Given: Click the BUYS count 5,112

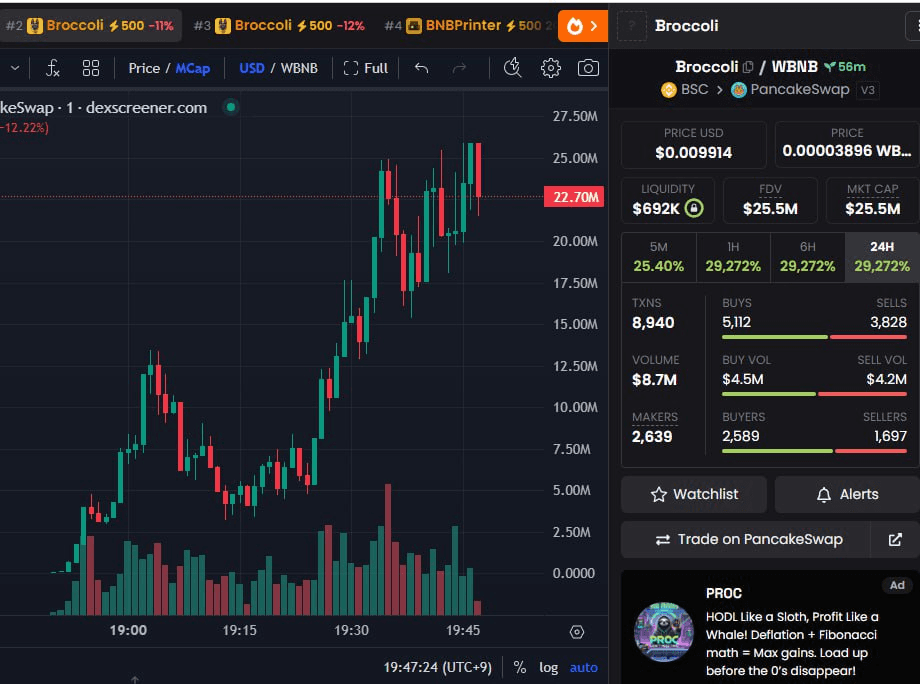Looking at the screenshot, I should pos(736,322).
